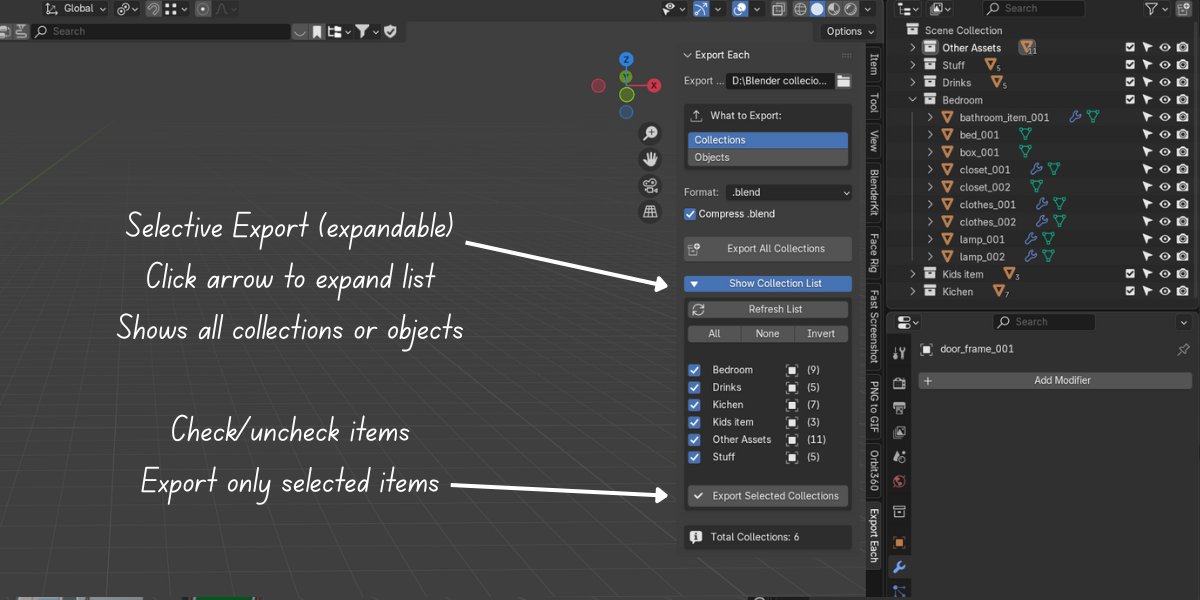Click the camera view icon in viewport sidebar

(x=650, y=184)
